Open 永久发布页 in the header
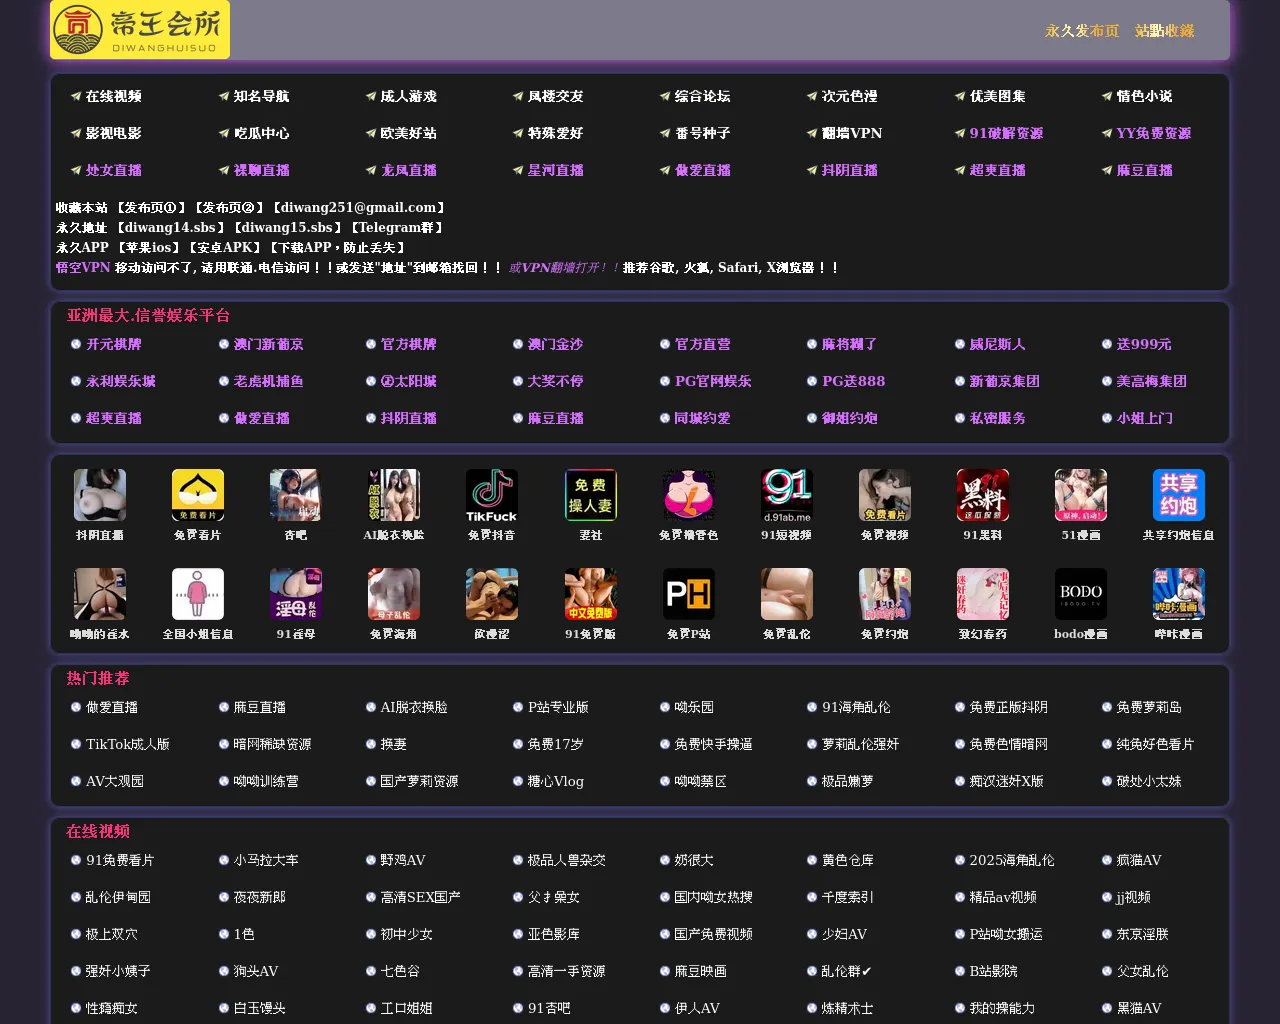The width and height of the screenshot is (1280, 1024). click(1082, 31)
